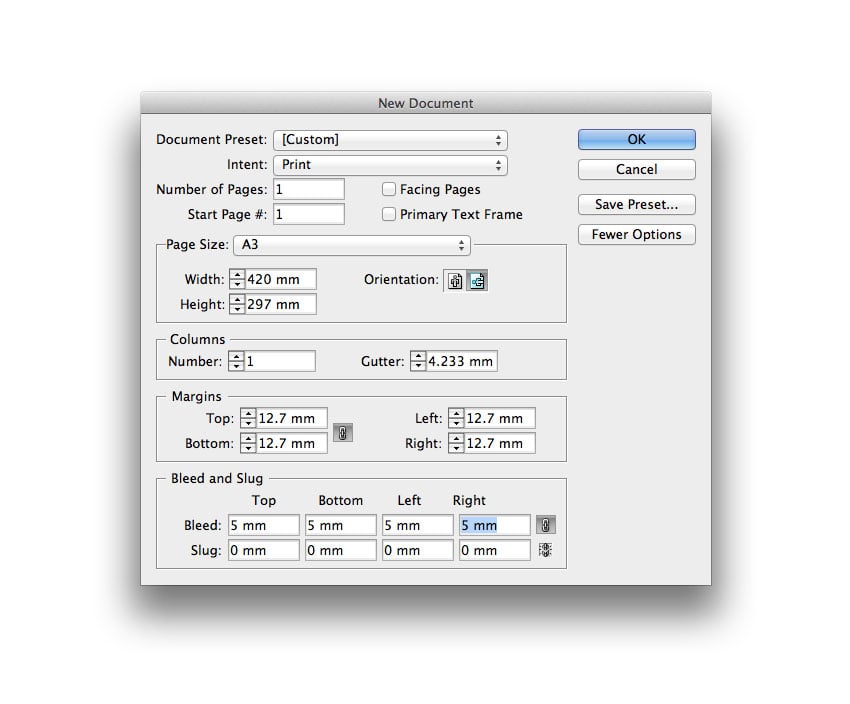
Task: Click the Bottom margin stepper
Action: [x=248, y=443]
